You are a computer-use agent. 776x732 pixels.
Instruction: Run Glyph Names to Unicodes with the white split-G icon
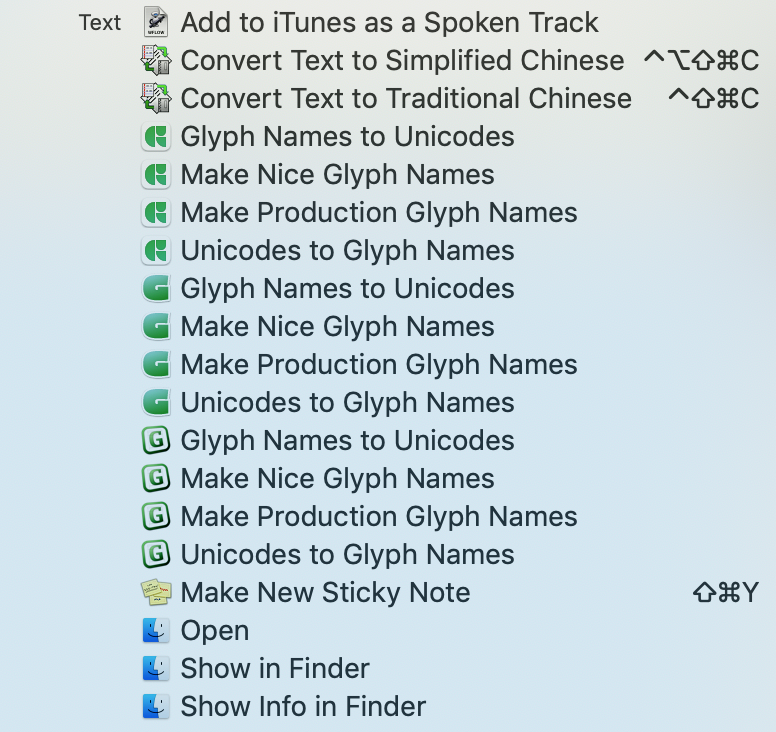coord(347,136)
